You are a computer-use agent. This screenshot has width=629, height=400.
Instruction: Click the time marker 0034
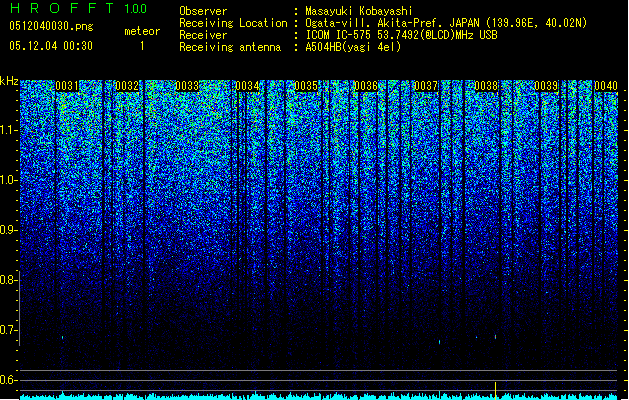[x=247, y=86]
